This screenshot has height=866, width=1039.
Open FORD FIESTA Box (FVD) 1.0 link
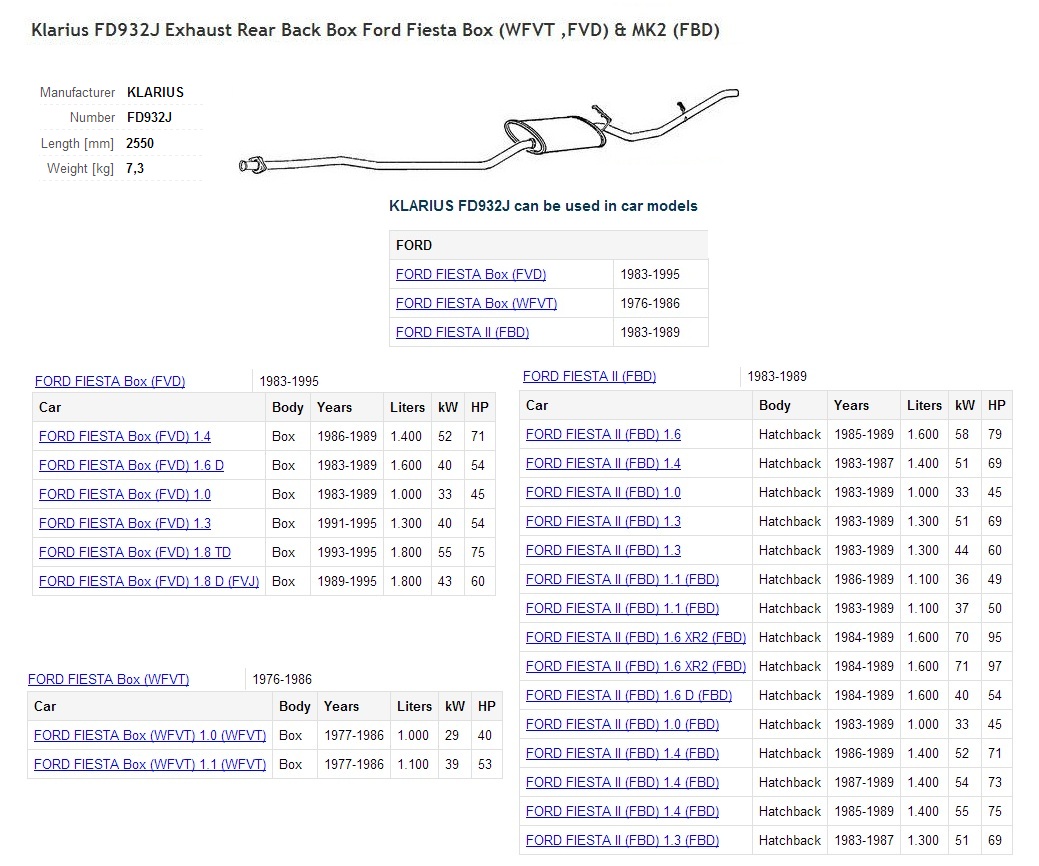pyautogui.click(x=125, y=495)
